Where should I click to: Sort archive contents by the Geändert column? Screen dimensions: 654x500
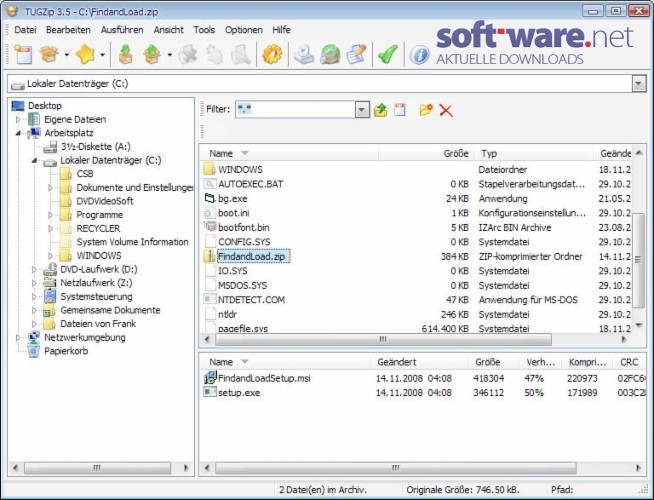[x=419, y=362]
